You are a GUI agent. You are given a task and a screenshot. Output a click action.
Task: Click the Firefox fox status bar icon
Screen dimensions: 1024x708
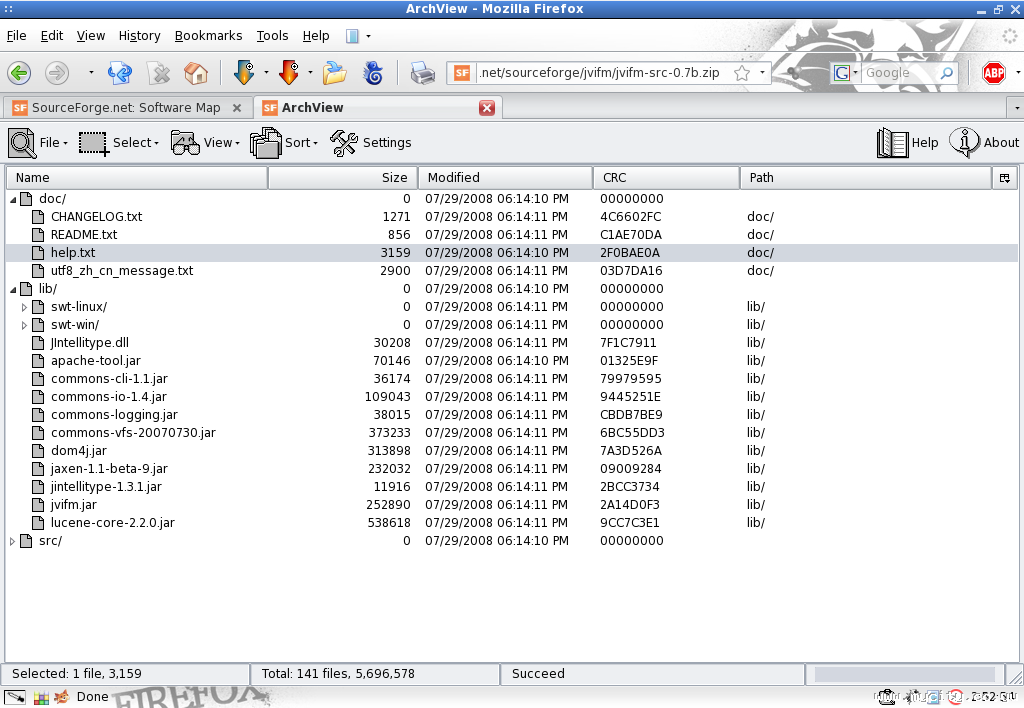pyautogui.click(x=61, y=697)
